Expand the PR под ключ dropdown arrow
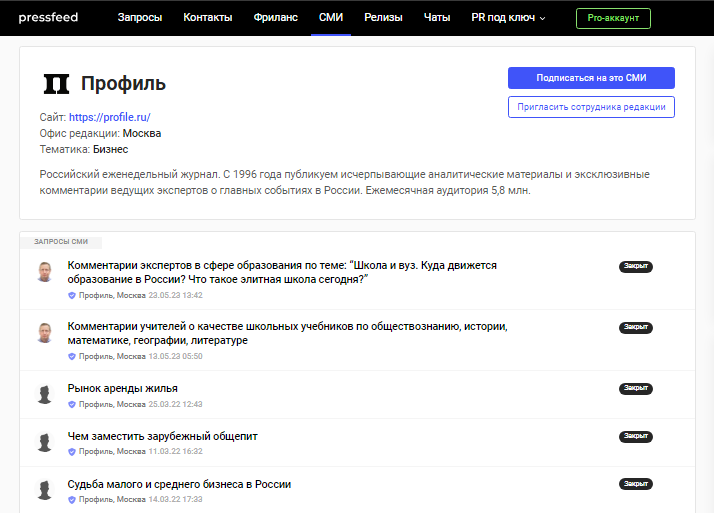The height and width of the screenshot is (513, 714). pyautogui.click(x=542, y=18)
